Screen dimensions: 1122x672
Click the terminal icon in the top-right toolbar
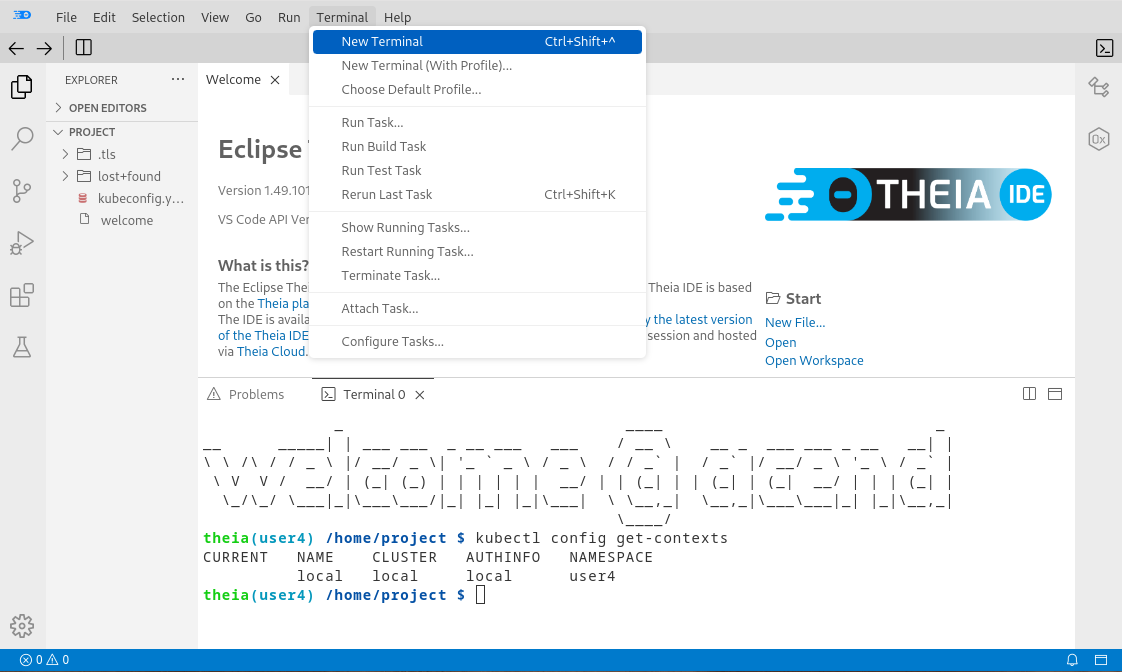[x=1104, y=47]
